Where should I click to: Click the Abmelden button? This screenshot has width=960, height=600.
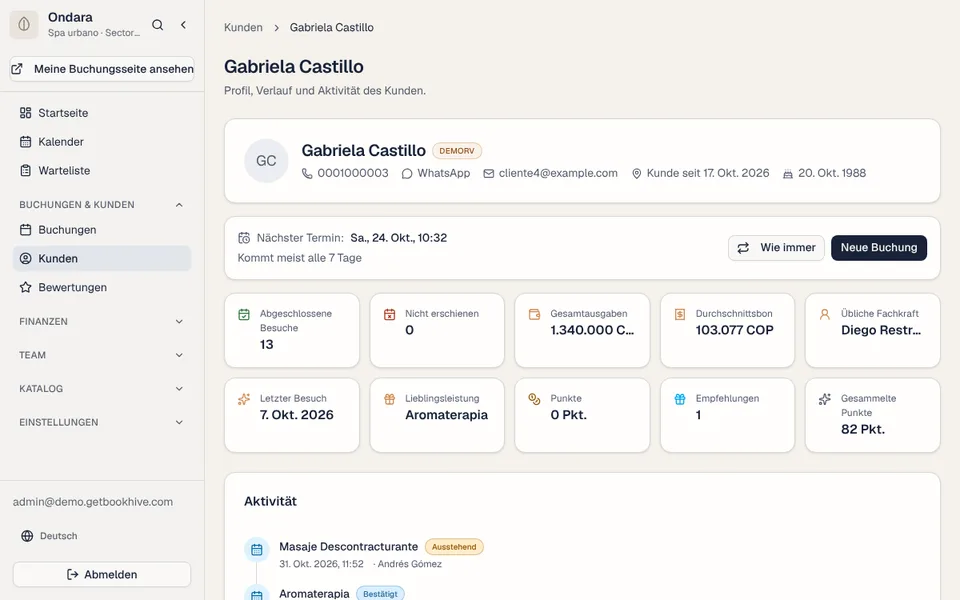point(102,574)
